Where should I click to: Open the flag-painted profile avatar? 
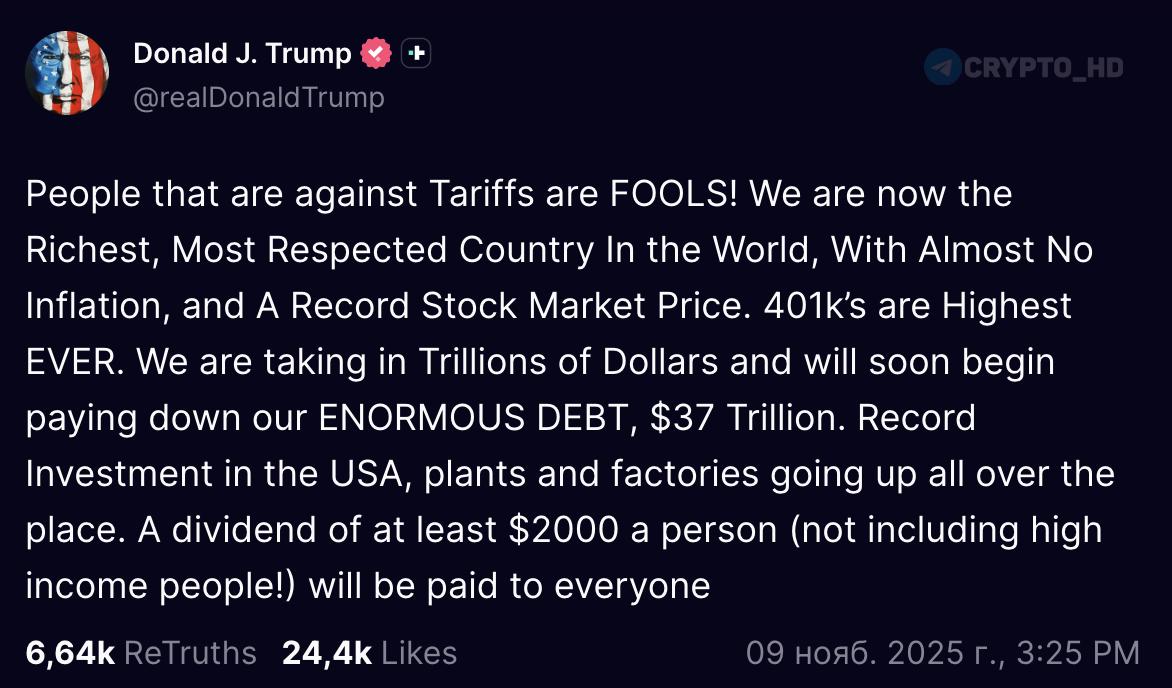[67, 72]
